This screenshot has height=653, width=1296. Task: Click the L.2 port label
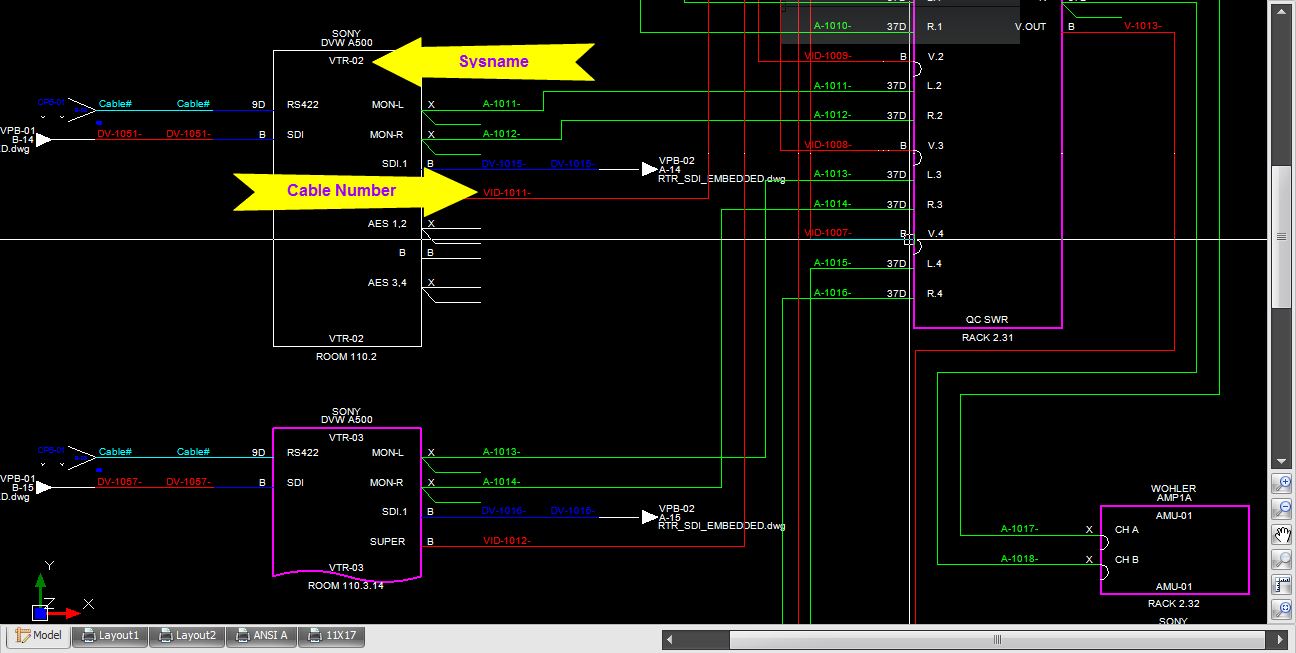coord(935,86)
